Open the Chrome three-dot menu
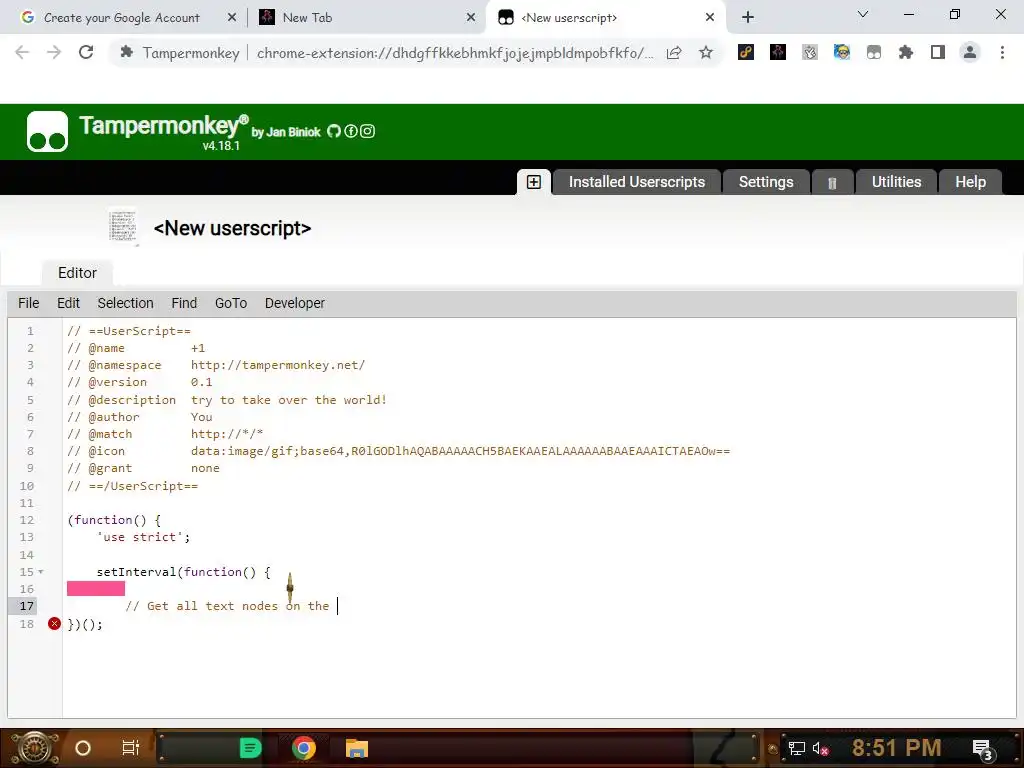This screenshot has width=1024, height=768. coord(1002,52)
